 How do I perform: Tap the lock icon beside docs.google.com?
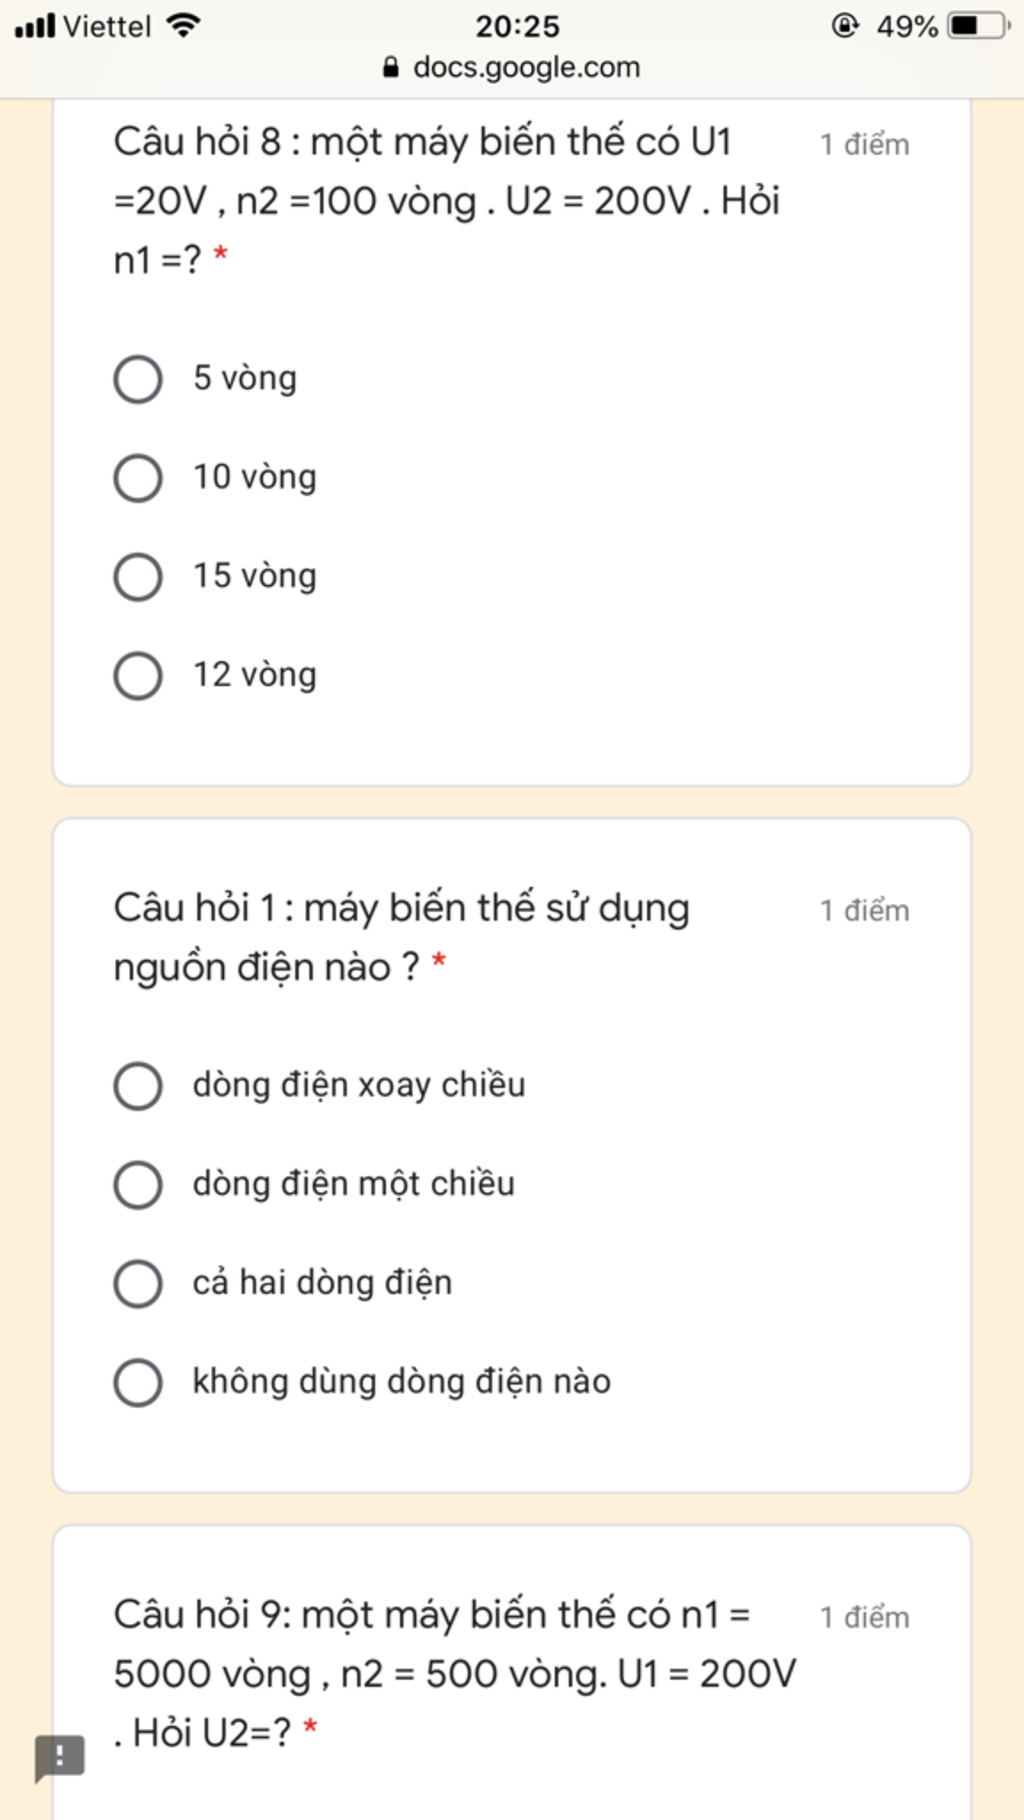[391, 67]
